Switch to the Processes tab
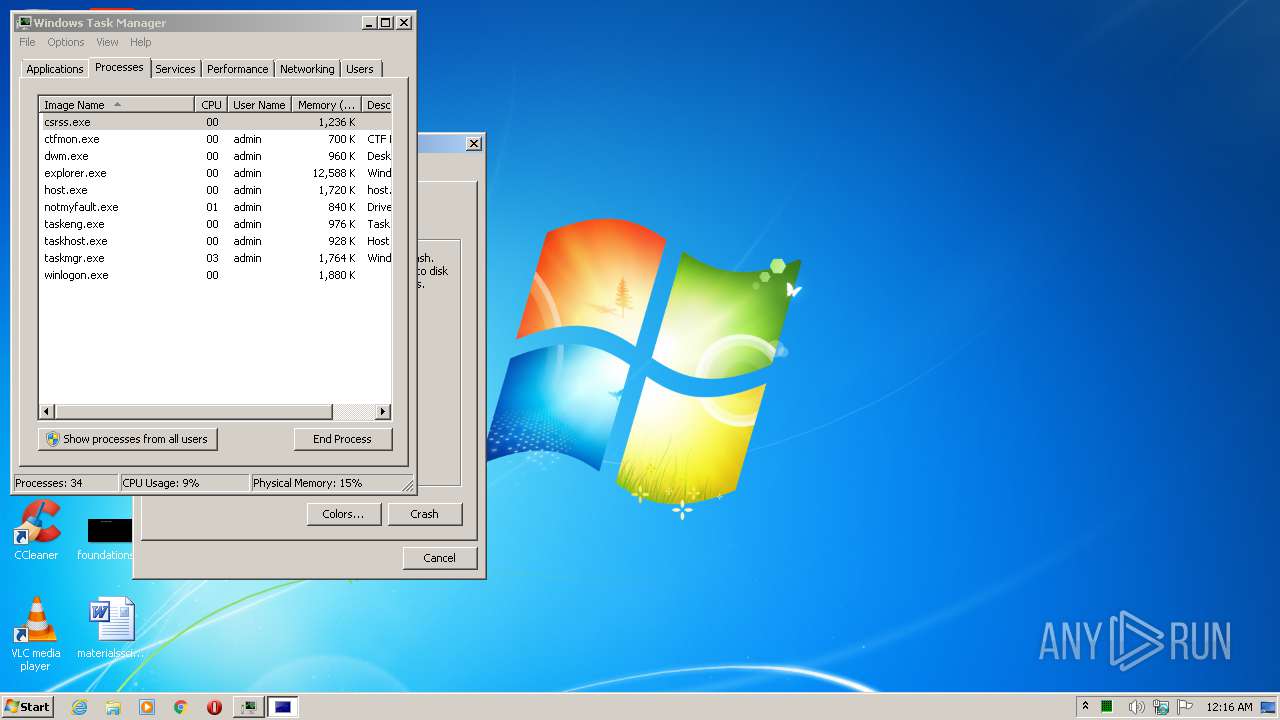Image resolution: width=1280 pixels, height=720 pixels. [x=119, y=67]
